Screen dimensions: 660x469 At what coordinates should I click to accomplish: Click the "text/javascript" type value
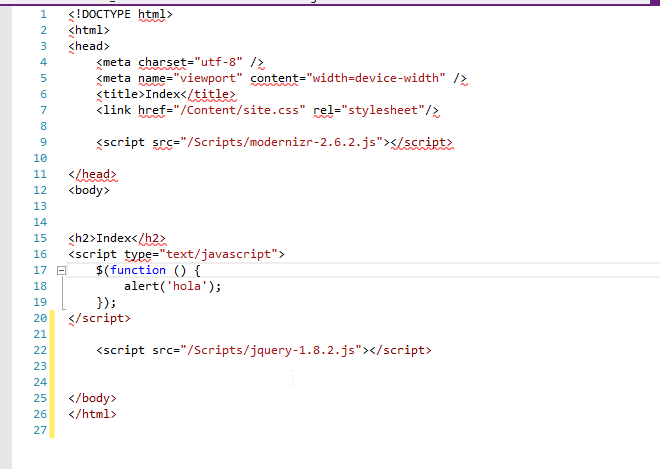pyautogui.click(x=218, y=254)
